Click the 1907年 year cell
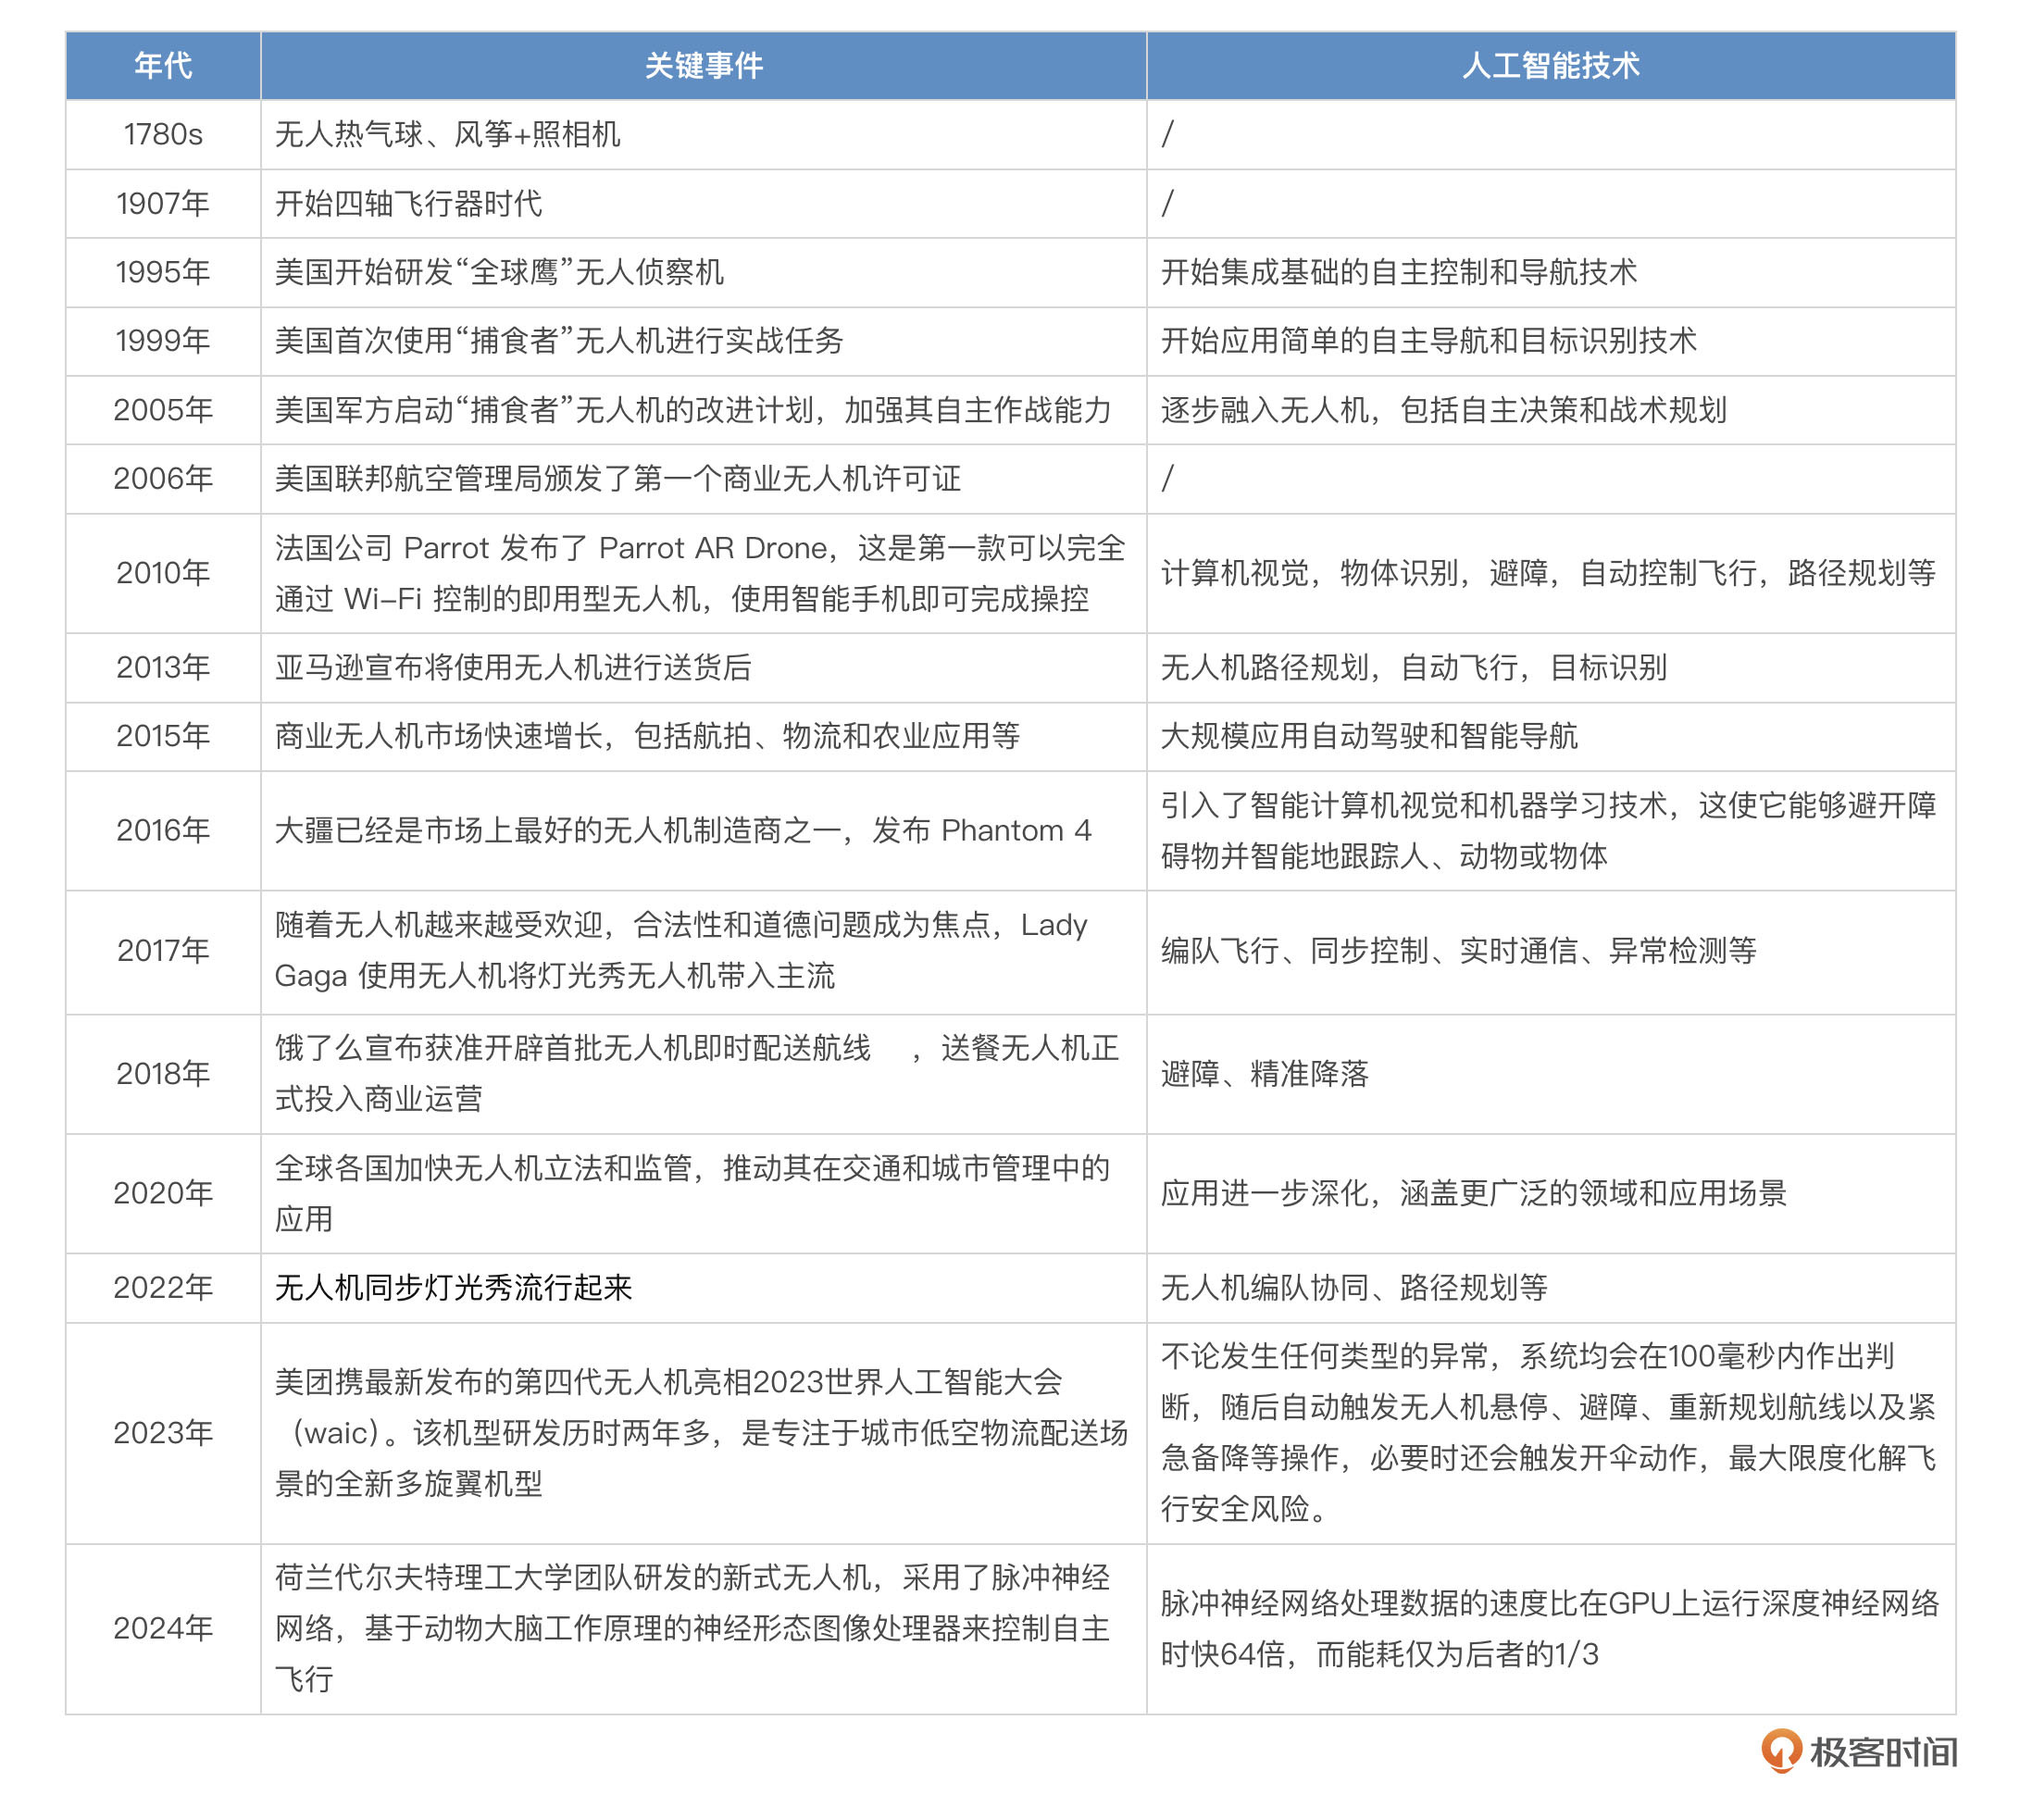The height and width of the screenshot is (1820, 2020). pos(163,203)
